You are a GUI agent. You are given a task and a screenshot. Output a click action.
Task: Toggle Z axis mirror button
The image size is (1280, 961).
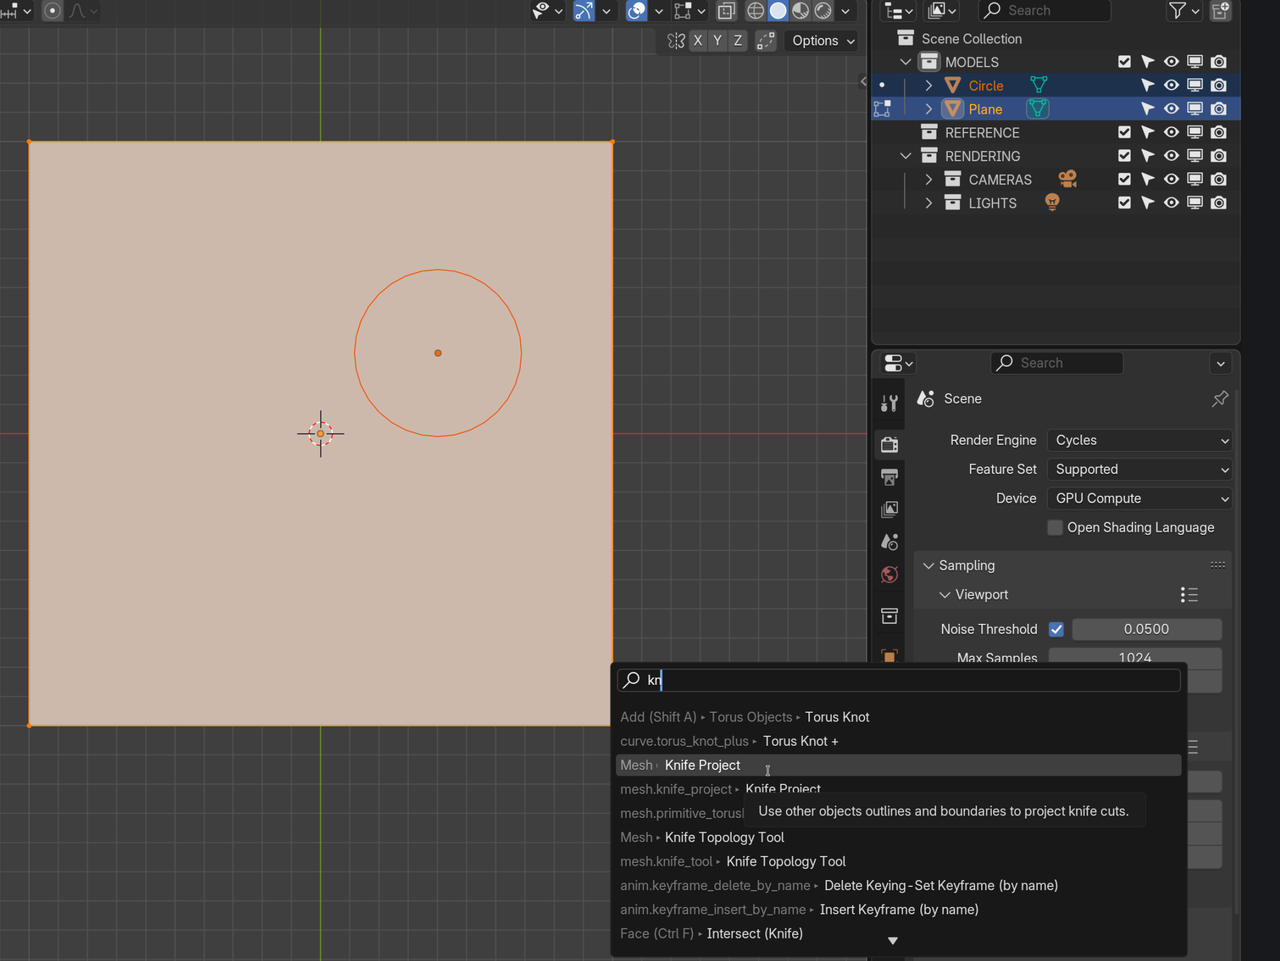click(738, 41)
